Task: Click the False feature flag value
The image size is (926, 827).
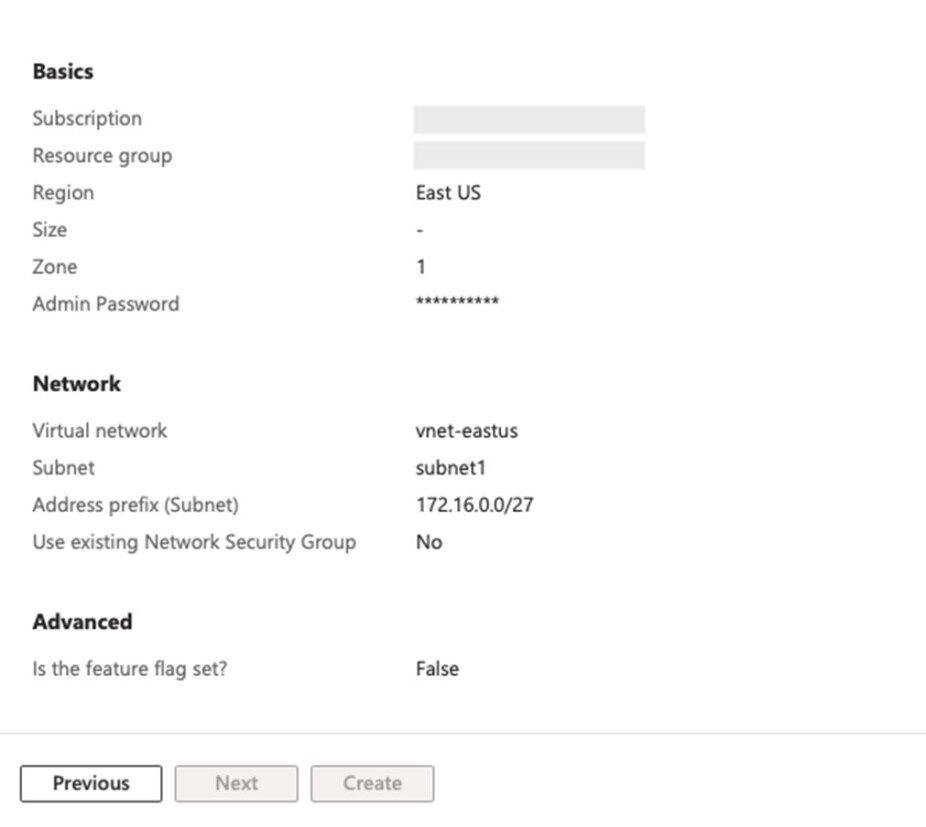Action: [x=437, y=669]
